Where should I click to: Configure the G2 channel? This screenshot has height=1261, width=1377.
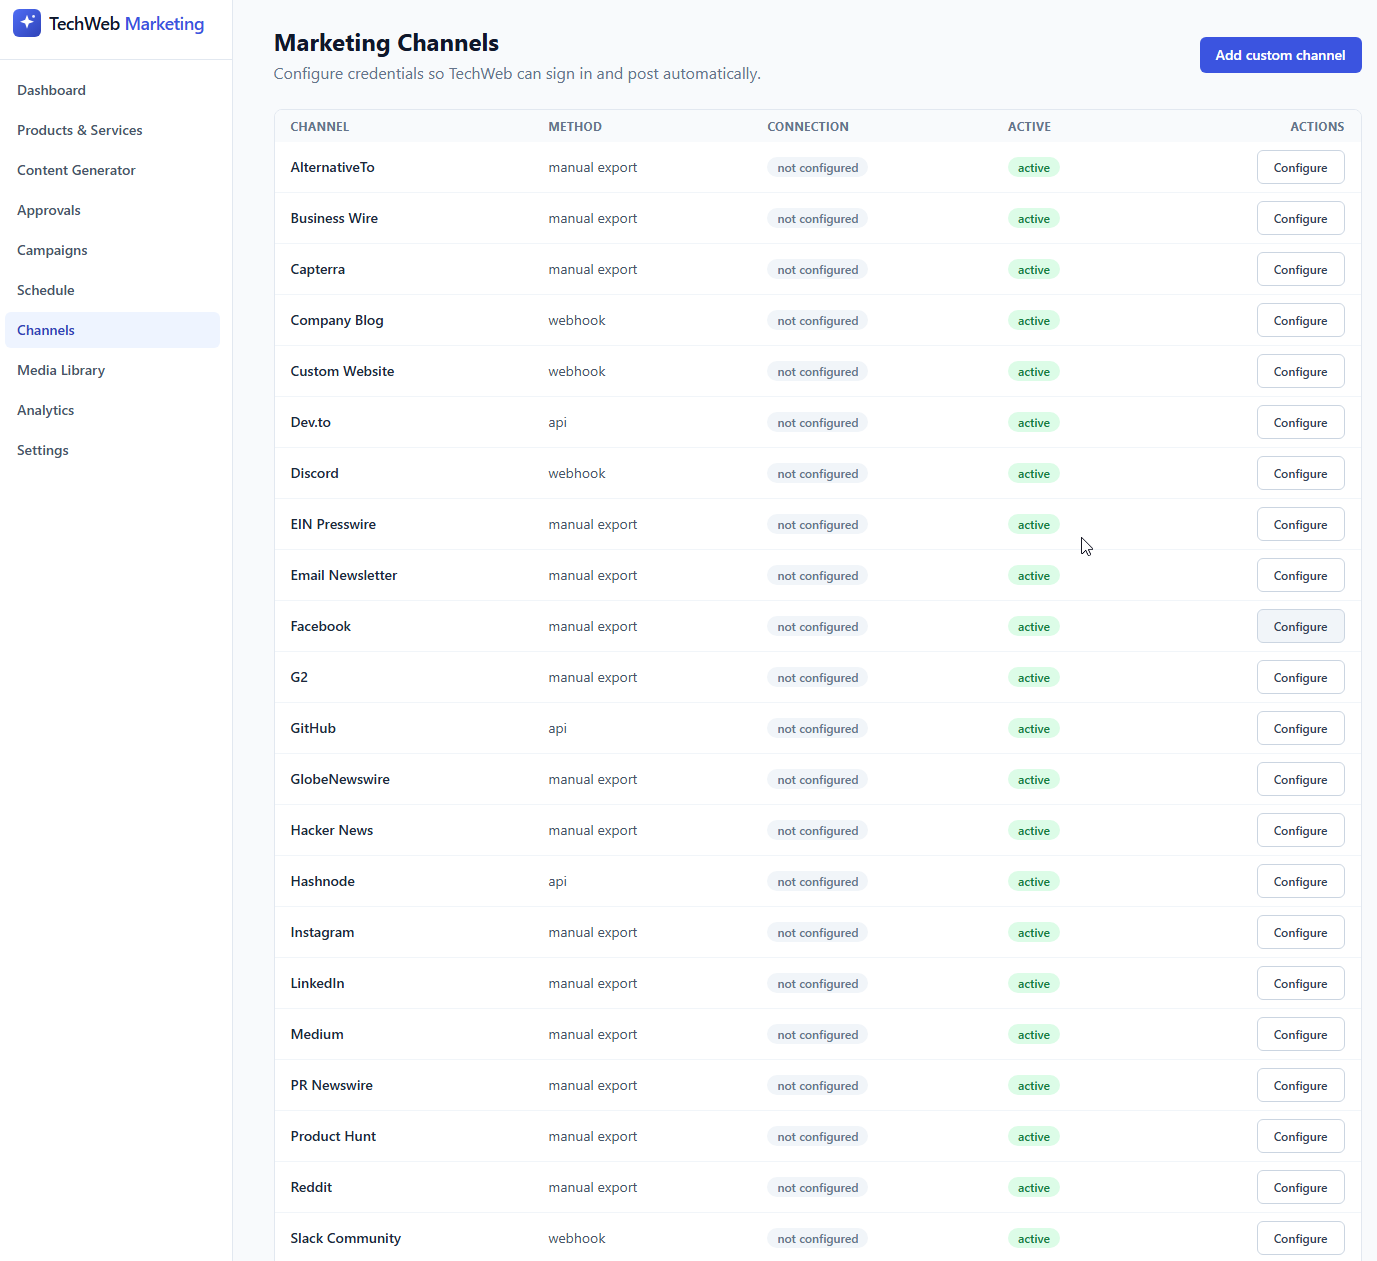(x=1300, y=678)
